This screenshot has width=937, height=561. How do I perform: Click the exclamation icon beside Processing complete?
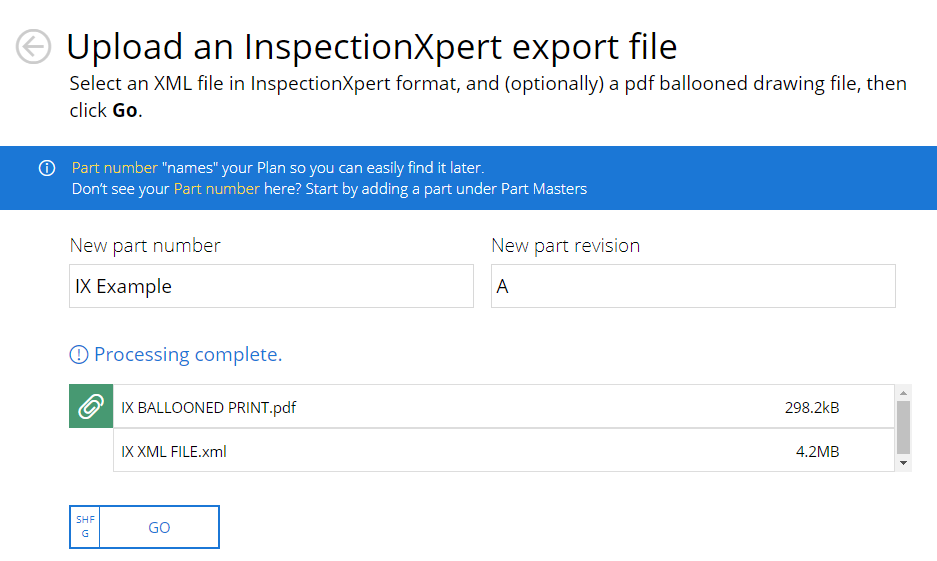tap(79, 355)
